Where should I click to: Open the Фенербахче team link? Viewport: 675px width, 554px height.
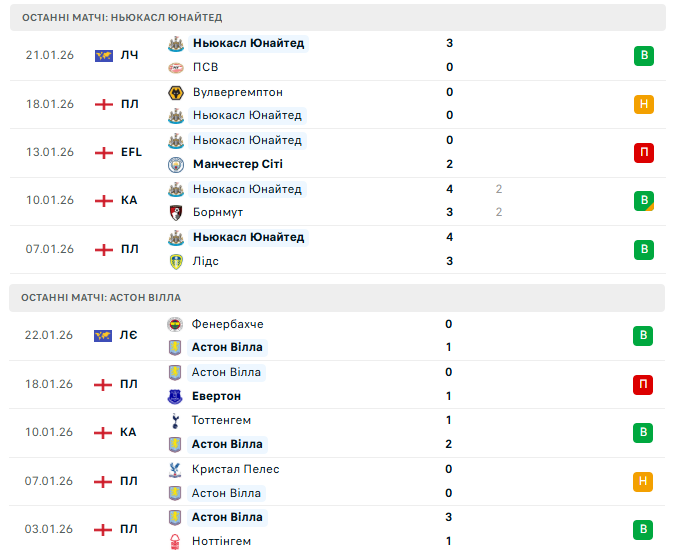click(227, 325)
